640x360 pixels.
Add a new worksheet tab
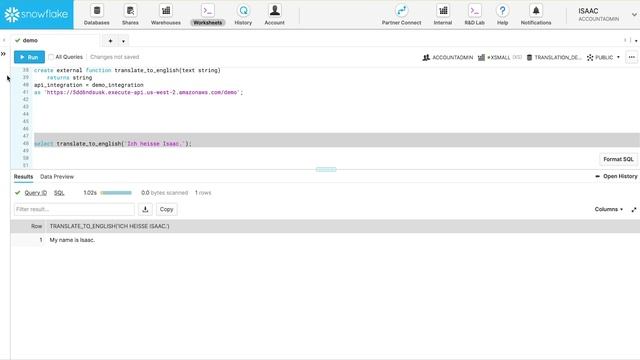(110, 41)
